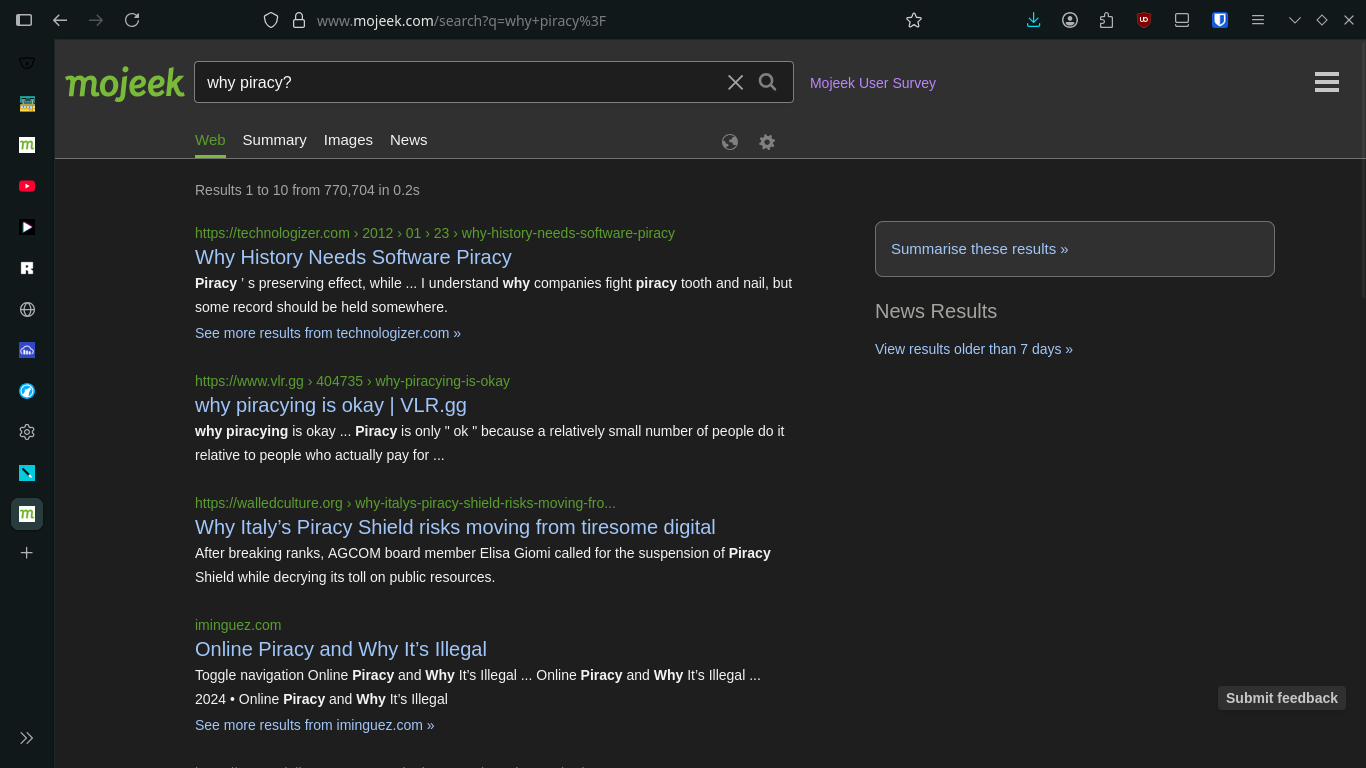Viewport: 1366px width, 768px height.
Task: Click walledculture.org URL breadcrumb
Action: pos(405,503)
